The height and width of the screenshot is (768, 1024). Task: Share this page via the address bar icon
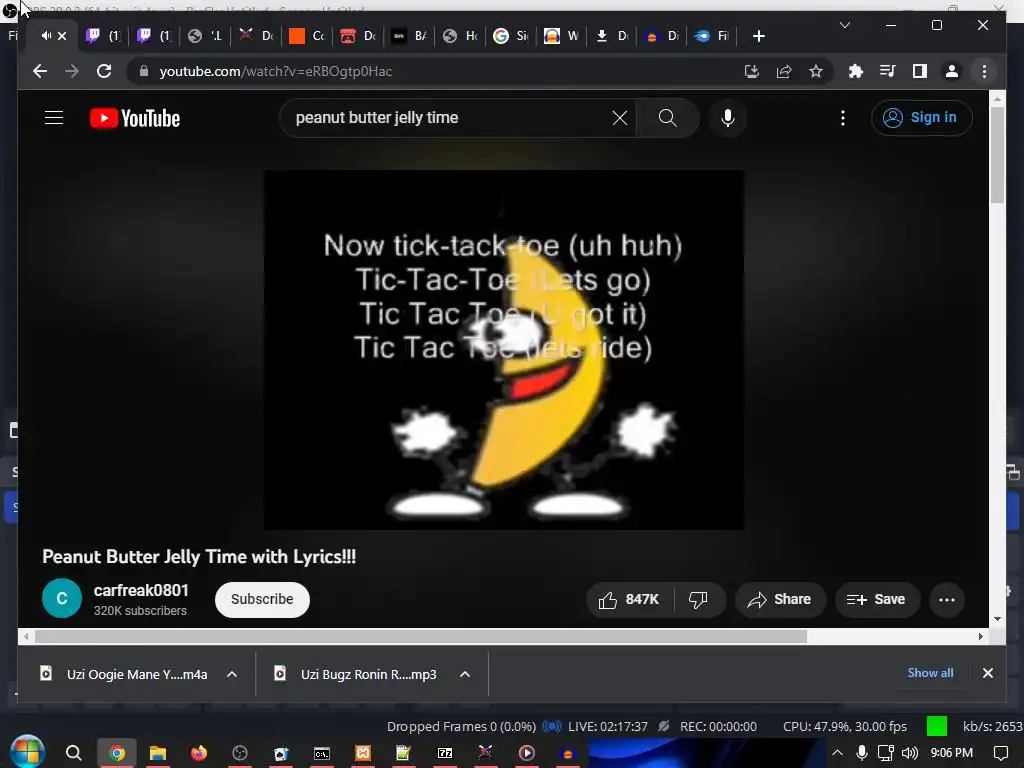(x=784, y=71)
